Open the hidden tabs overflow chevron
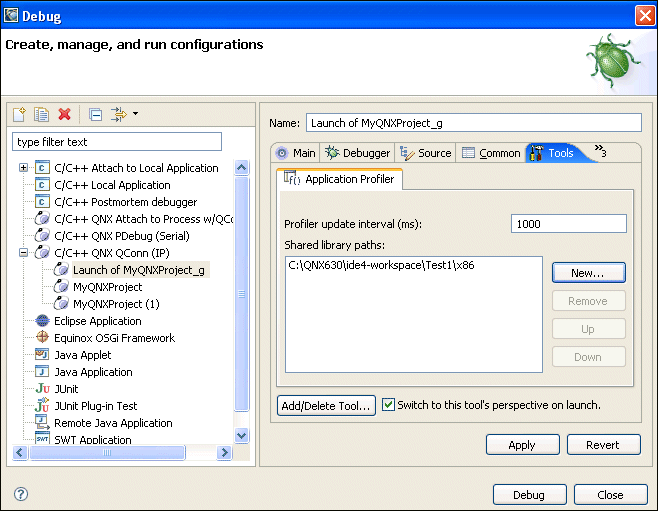658x511 pixels. [600, 151]
